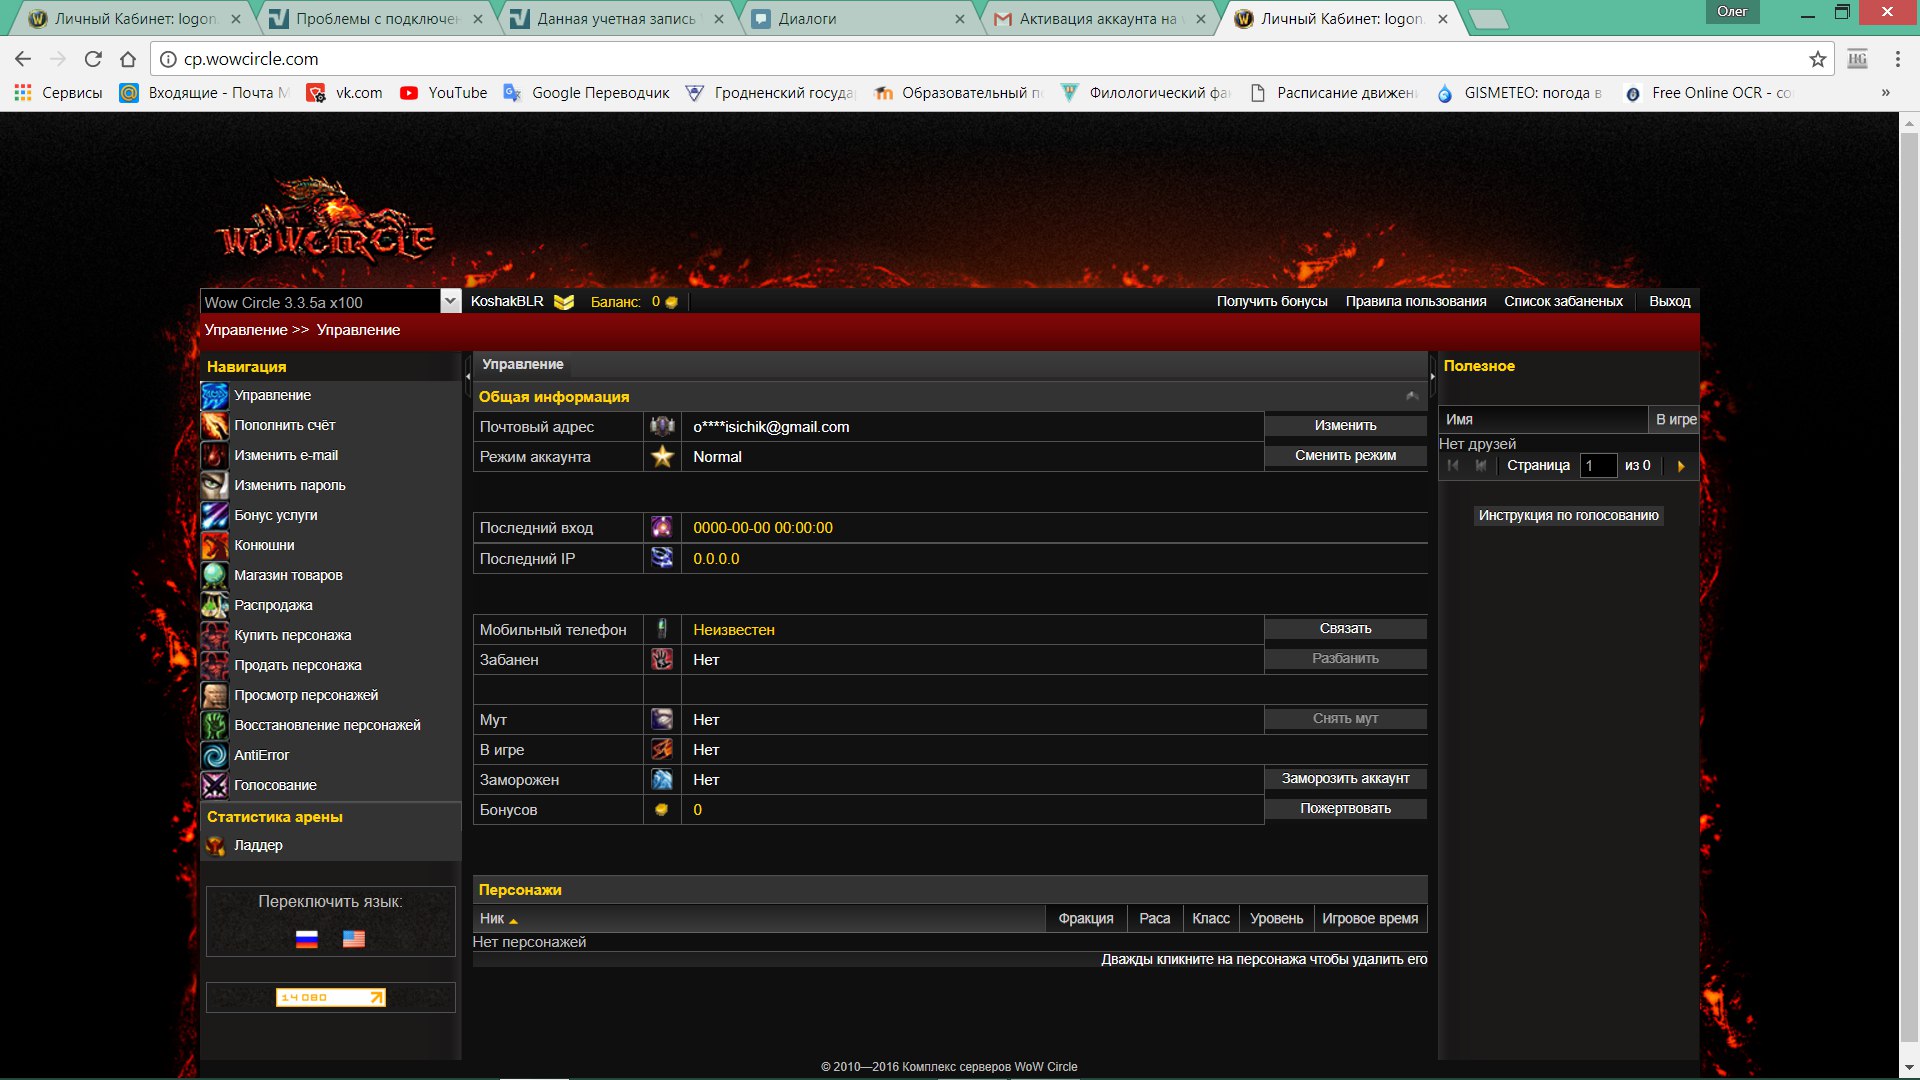Go to the next friends page with the arrow
The image size is (1920, 1080).
point(1681,466)
